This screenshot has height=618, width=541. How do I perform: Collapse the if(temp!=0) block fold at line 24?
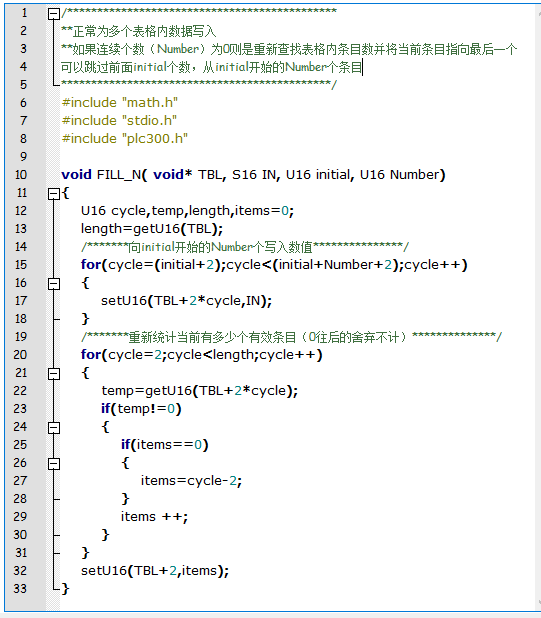[54, 428]
